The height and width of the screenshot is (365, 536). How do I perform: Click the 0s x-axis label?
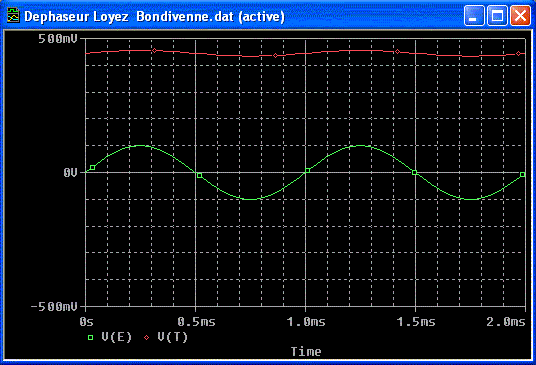(x=86, y=322)
